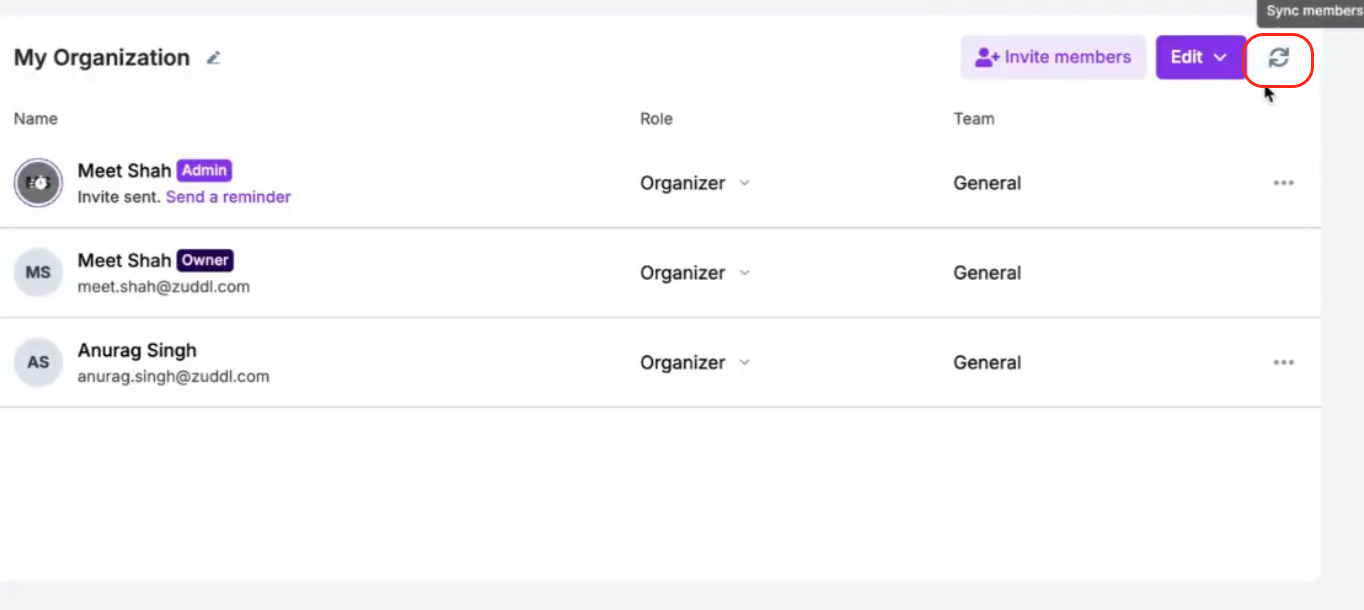
Task: Open the three-dot menu for Anurag Singh
Action: [x=1283, y=363]
